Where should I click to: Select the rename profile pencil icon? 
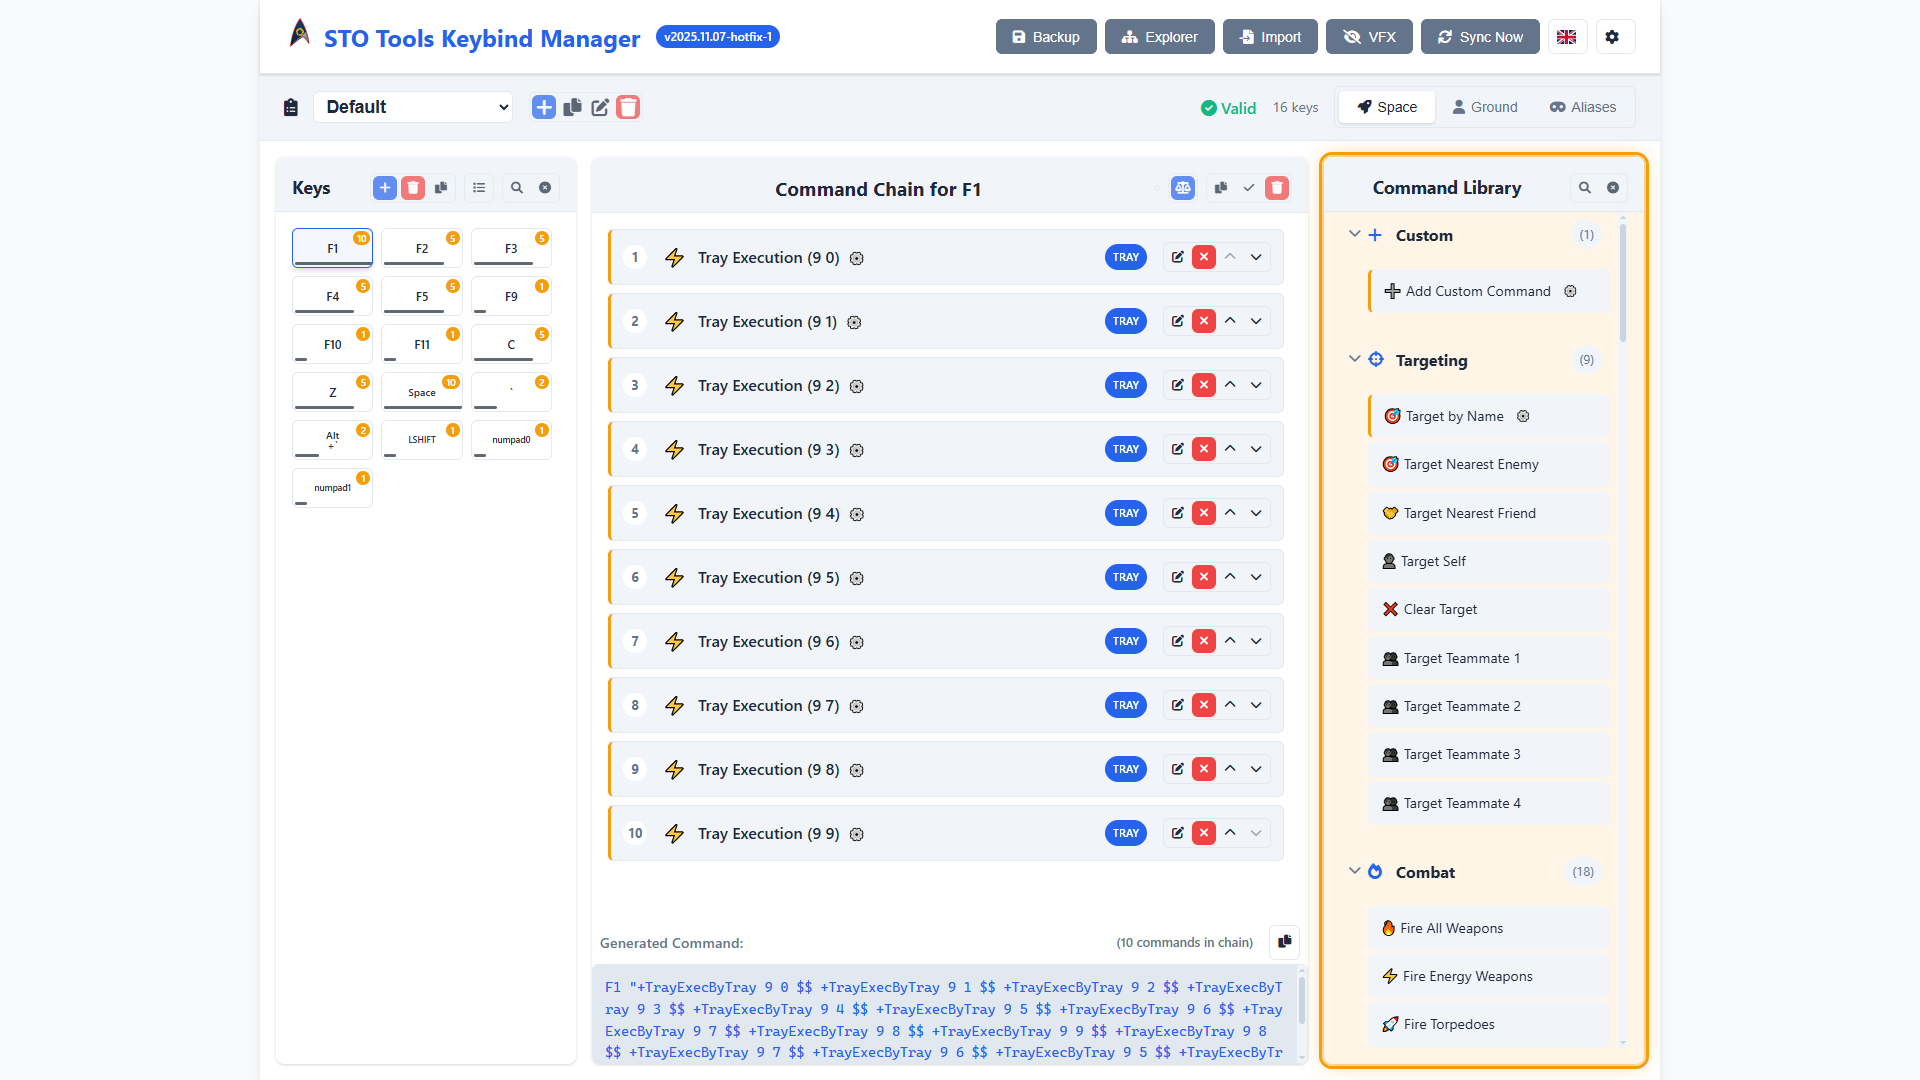click(x=600, y=107)
